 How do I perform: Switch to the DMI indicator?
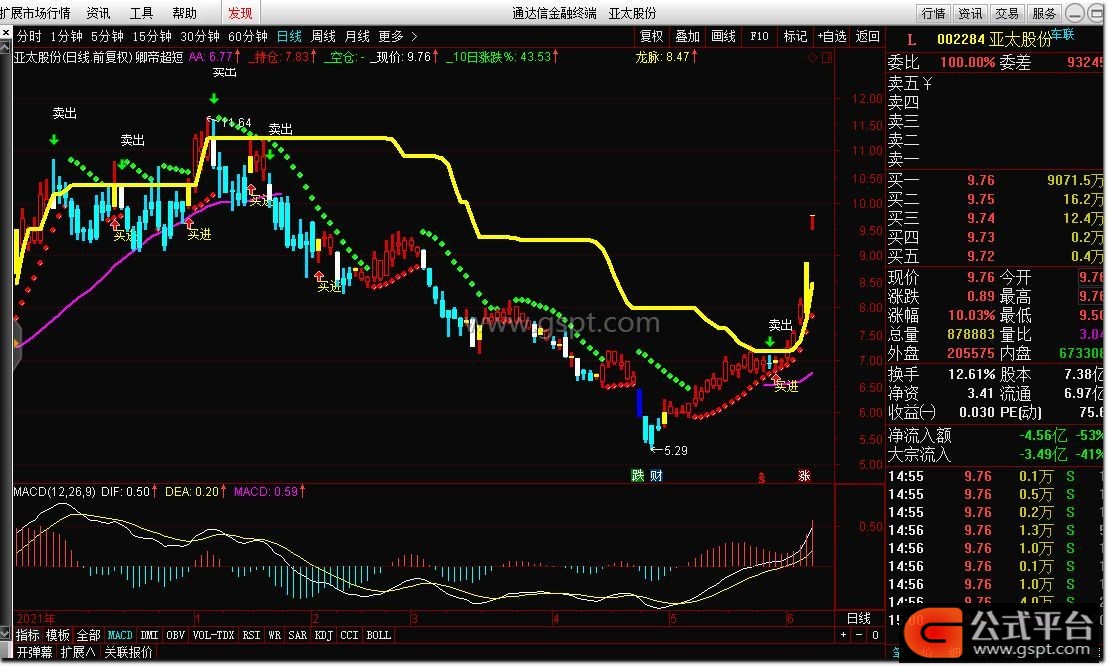[149, 635]
